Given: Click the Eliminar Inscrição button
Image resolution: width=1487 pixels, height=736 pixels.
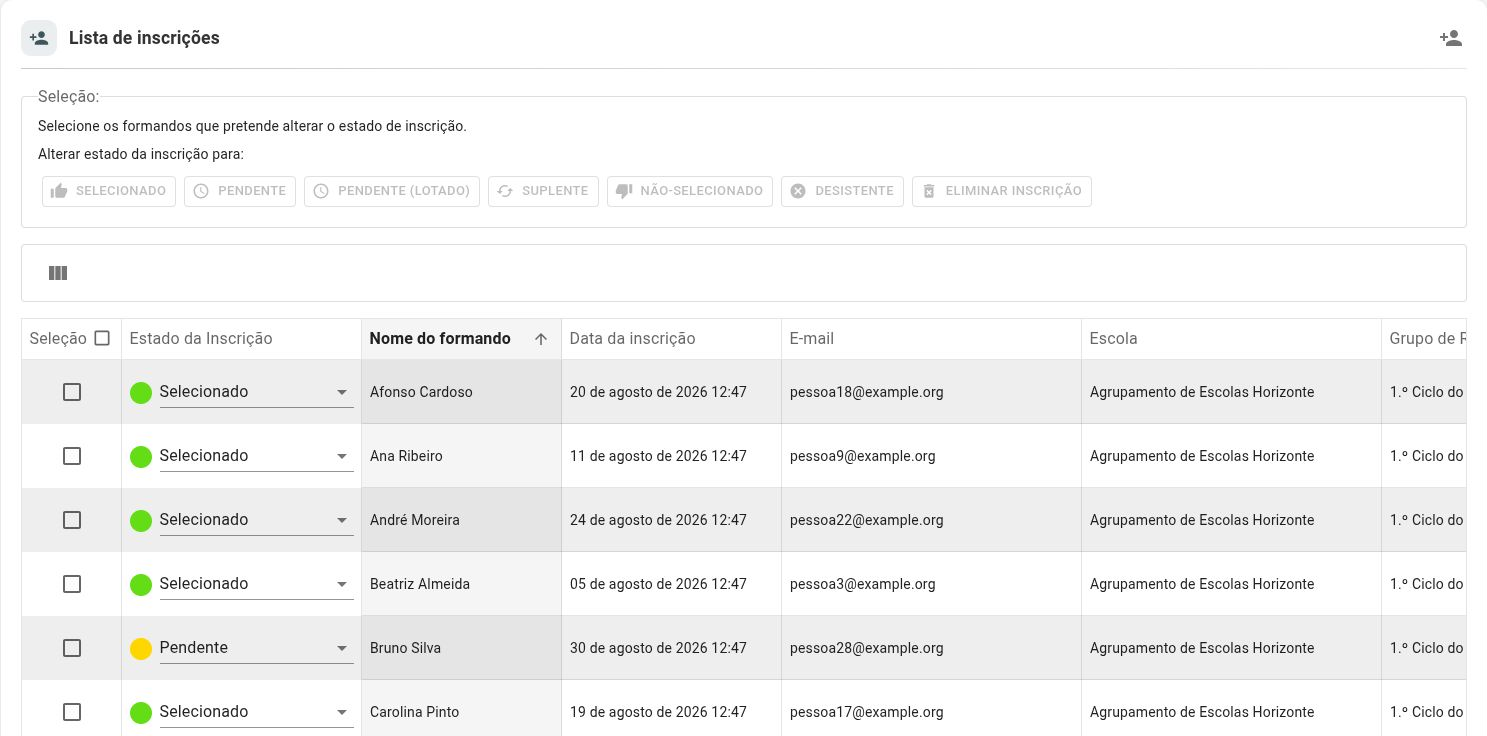Looking at the screenshot, I should (1002, 191).
